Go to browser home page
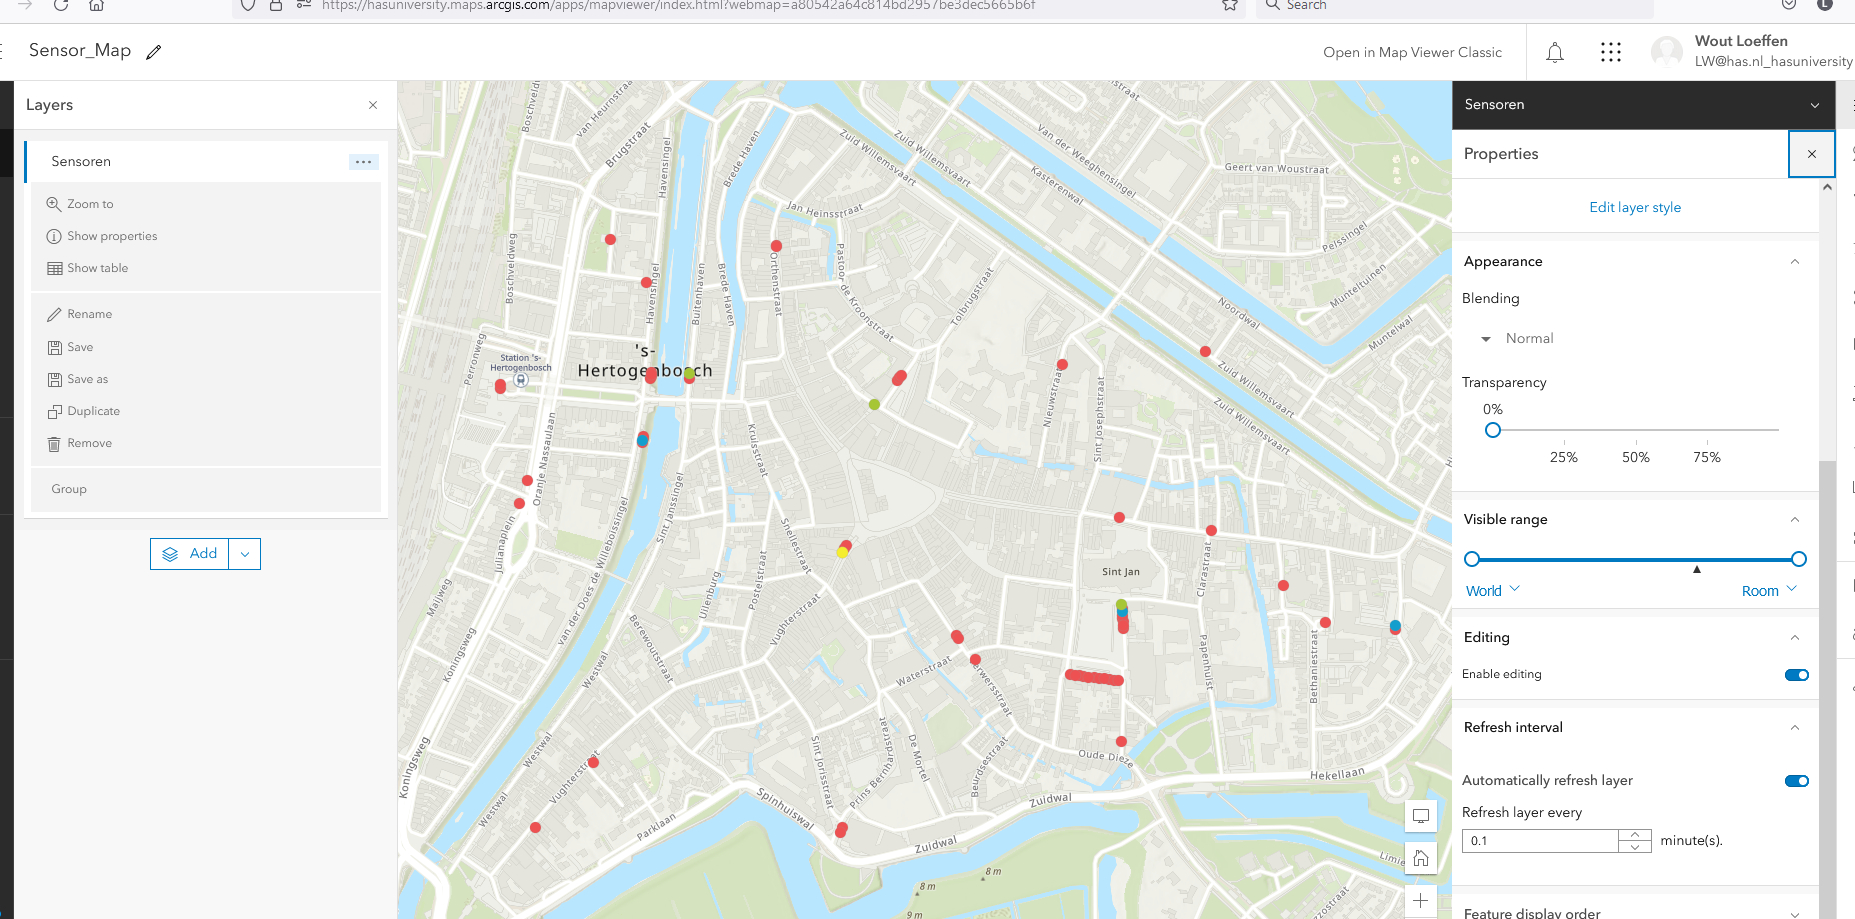The height and width of the screenshot is (919, 1855). pyautogui.click(x=96, y=5)
